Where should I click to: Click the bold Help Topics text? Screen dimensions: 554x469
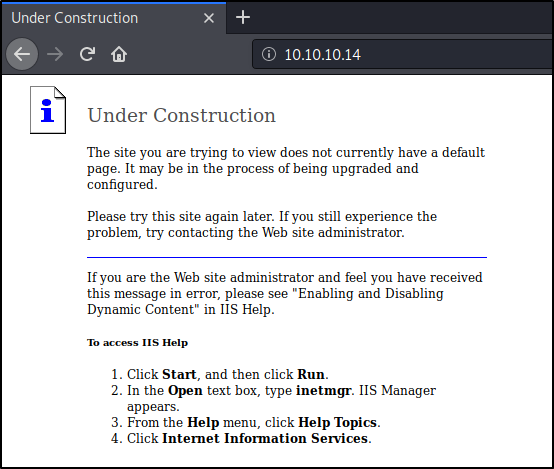pos(337,422)
